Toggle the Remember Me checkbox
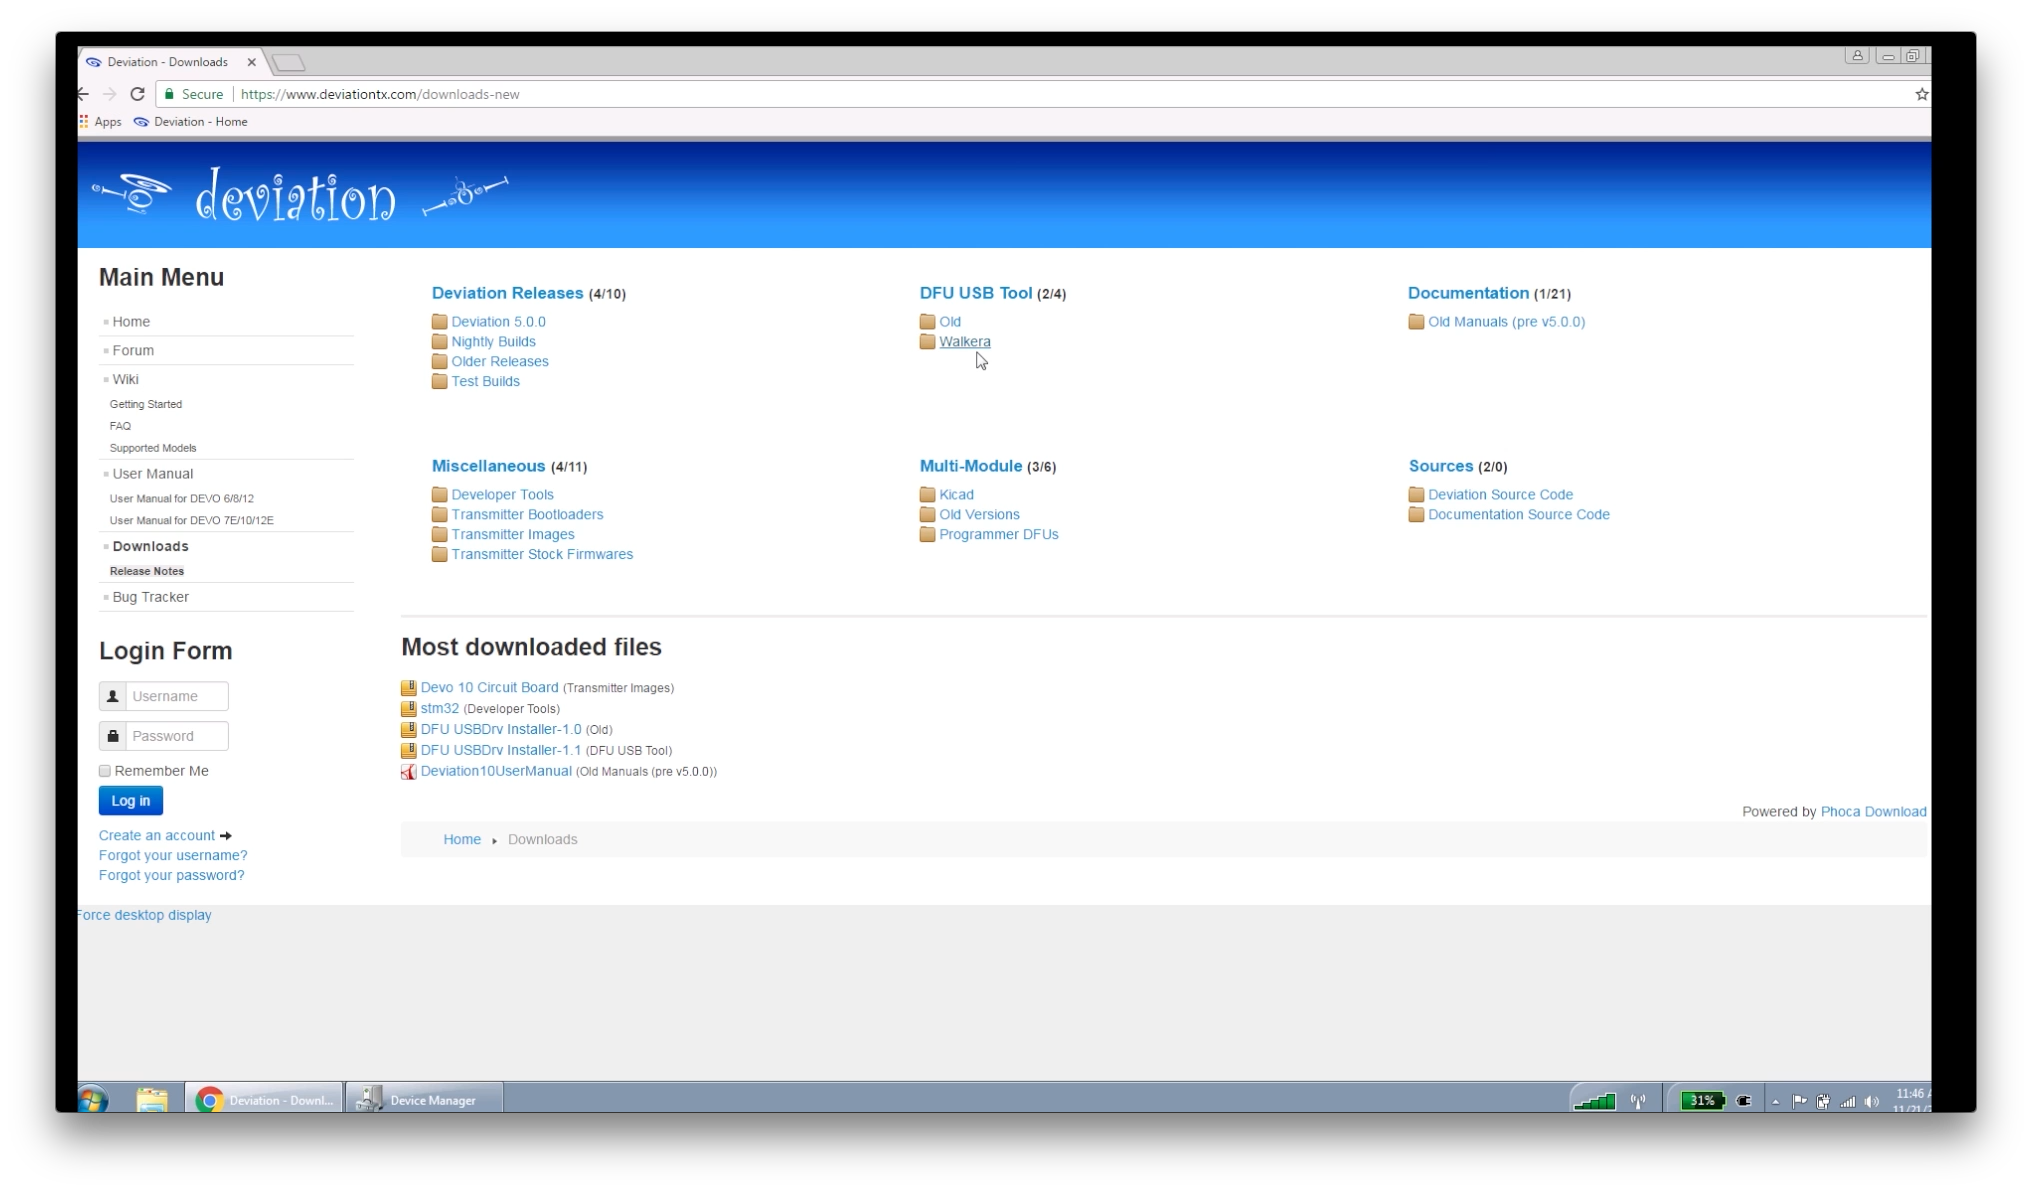 pyautogui.click(x=104, y=771)
